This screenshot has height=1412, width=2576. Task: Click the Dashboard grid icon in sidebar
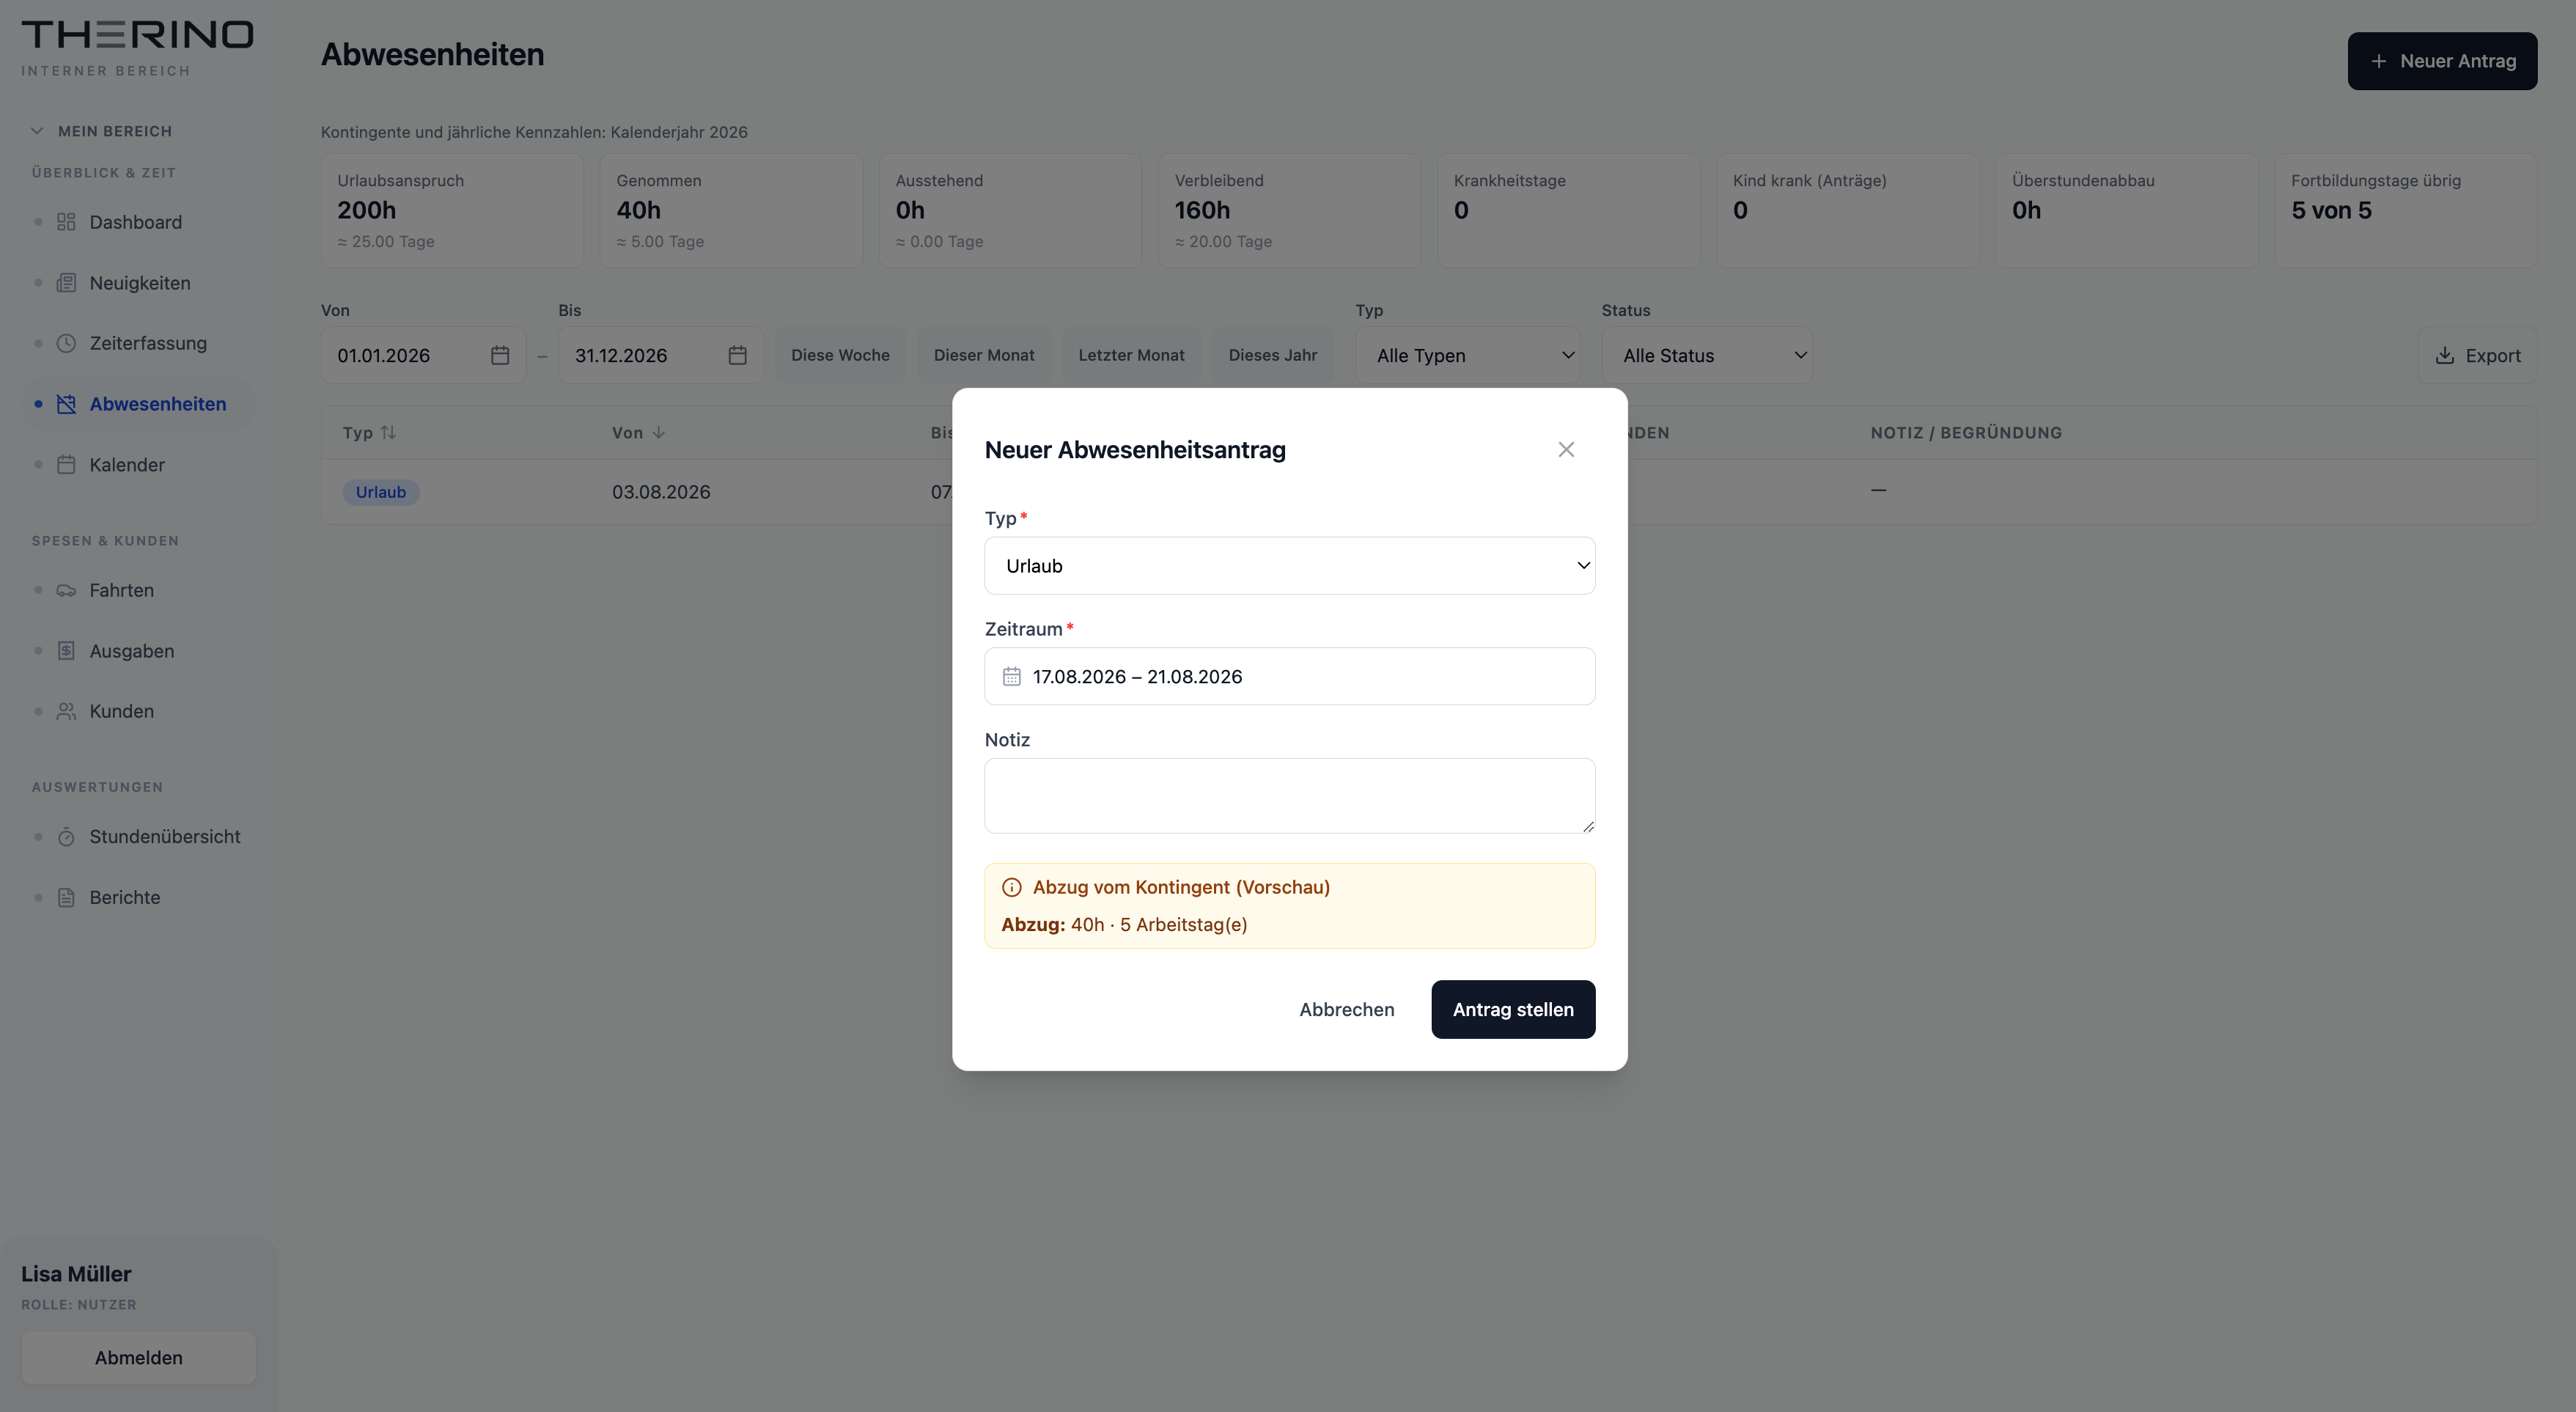click(66, 222)
